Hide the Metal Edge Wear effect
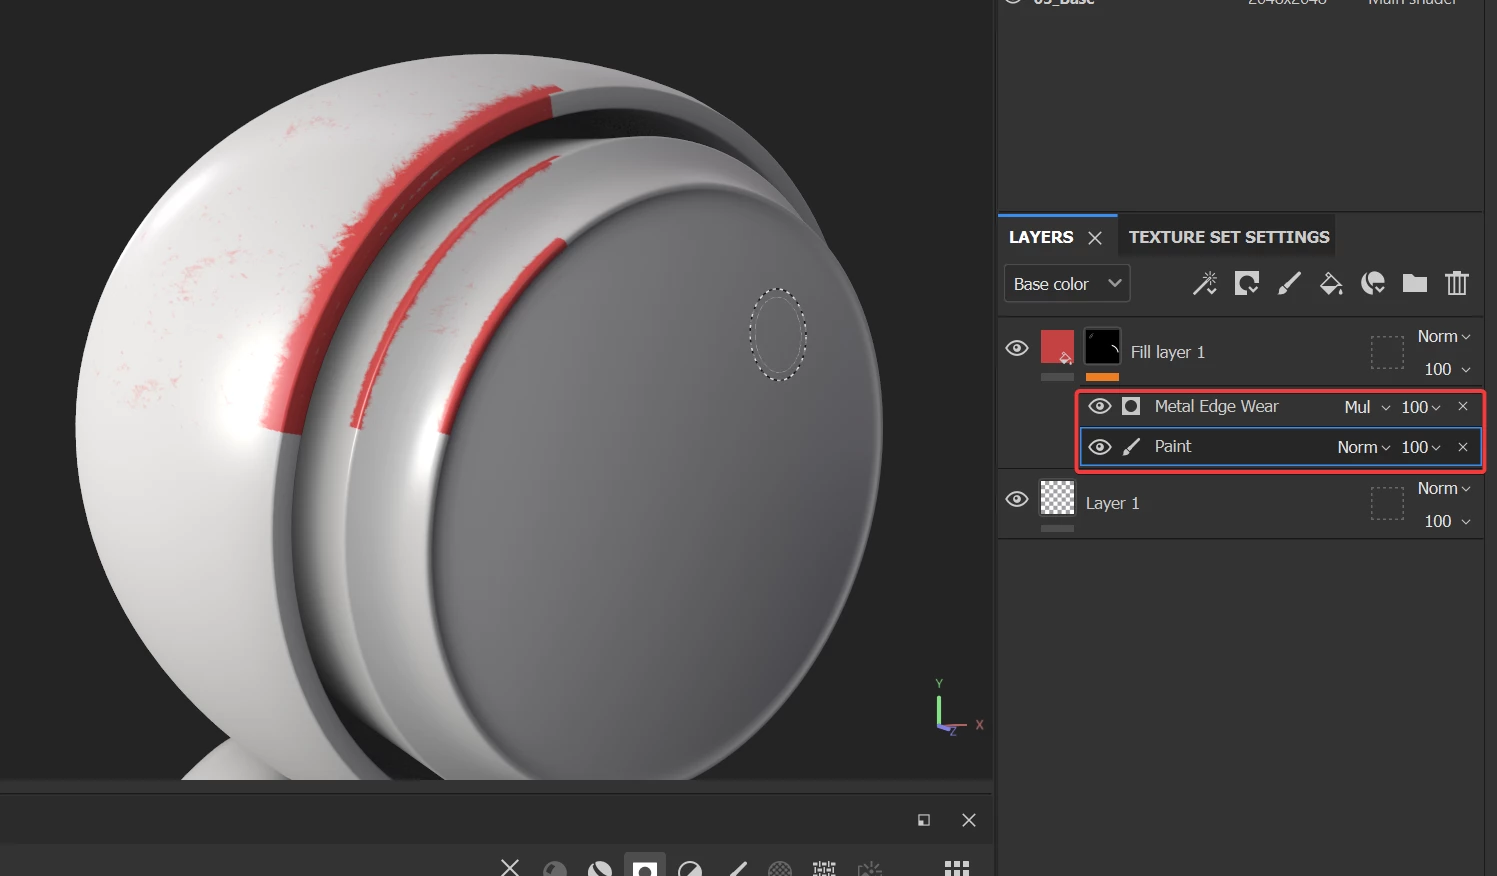 1100,406
